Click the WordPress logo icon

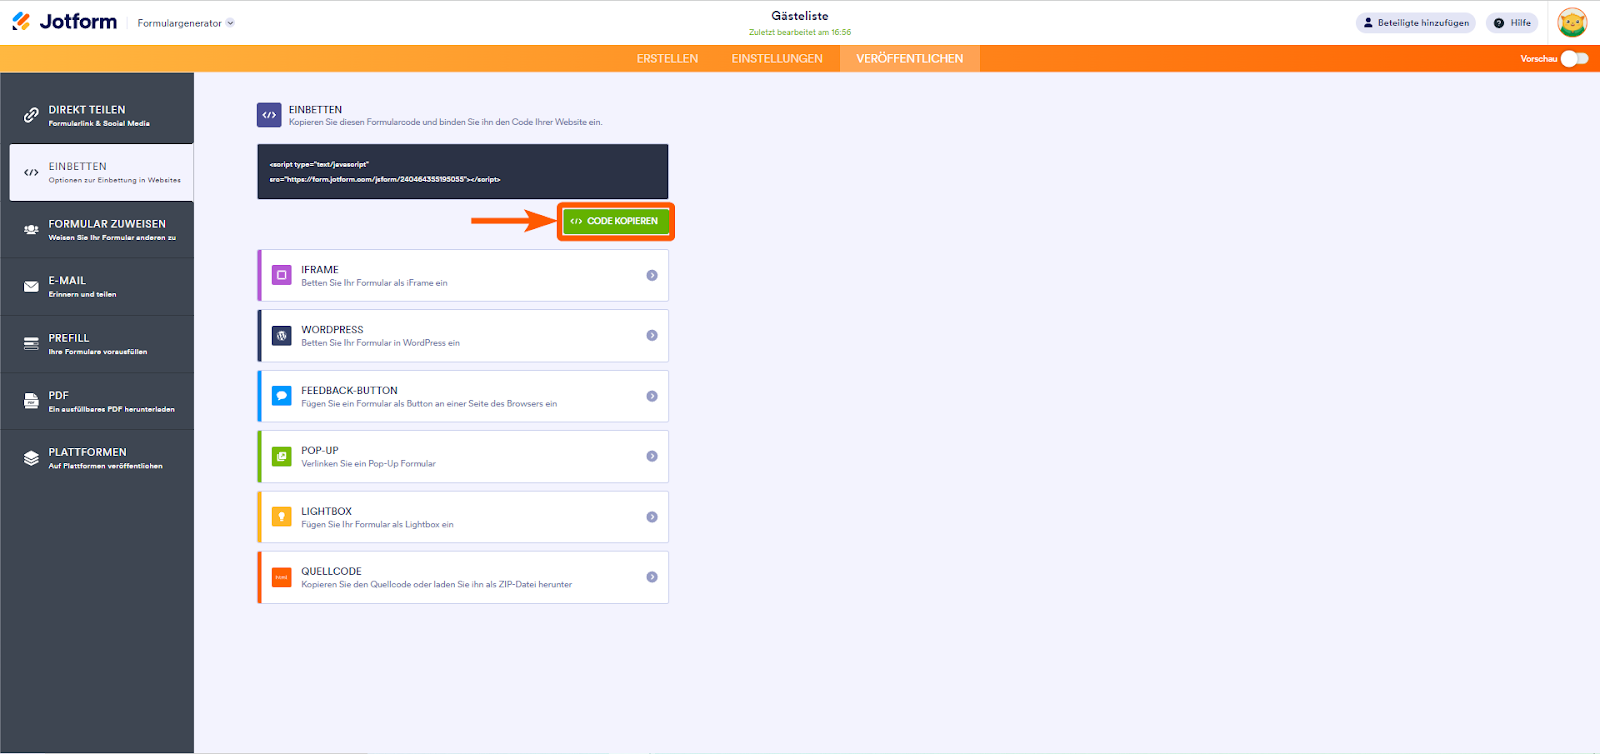[282, 336]
